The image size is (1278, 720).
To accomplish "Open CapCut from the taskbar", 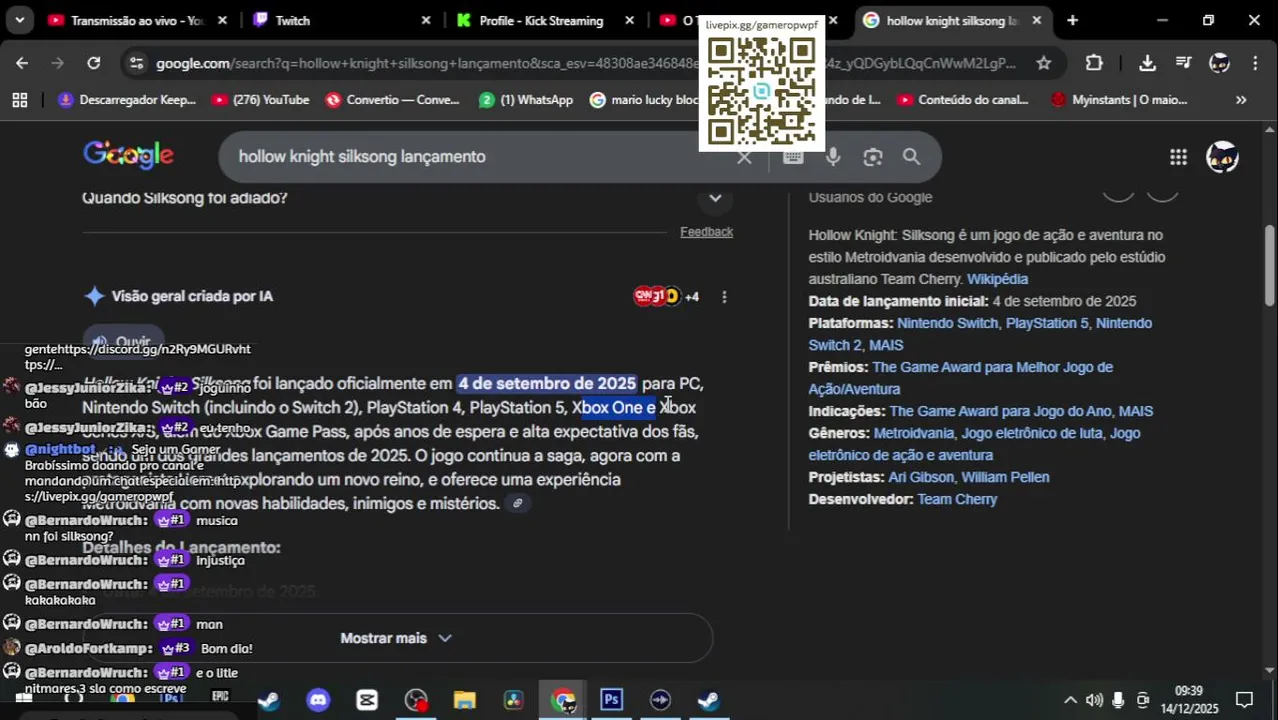I will coord(367,700).
